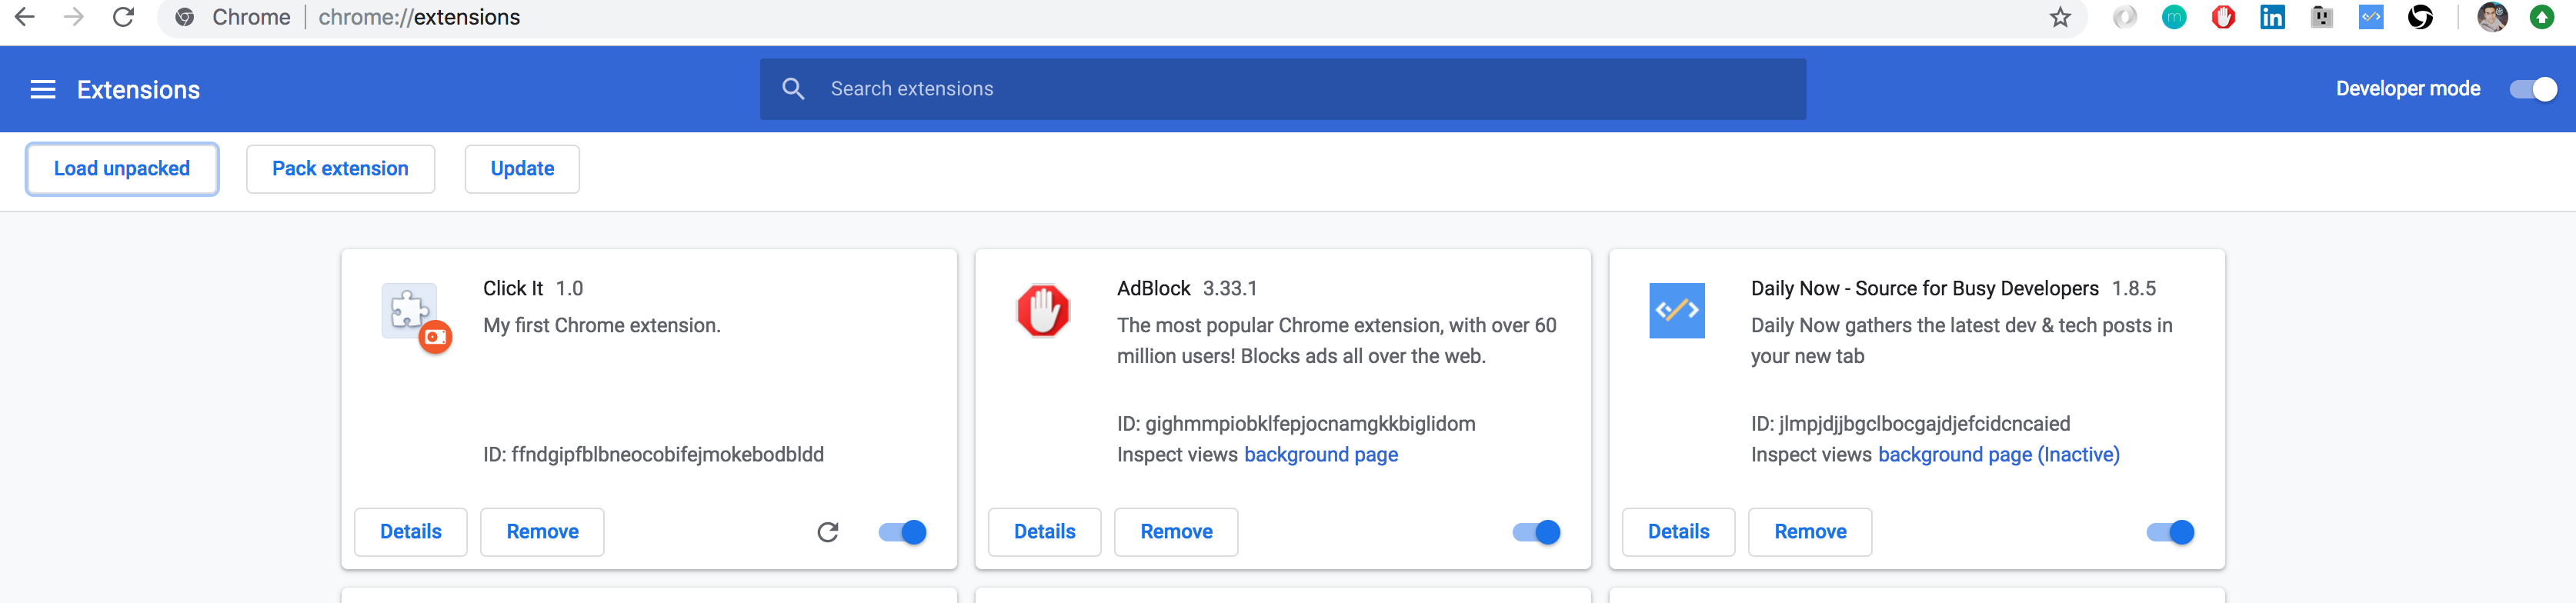This screenshot has height=603, width=2576.
Task: Click the Developer mode label
Action: pyautogui.click(x=2408, y=89)
